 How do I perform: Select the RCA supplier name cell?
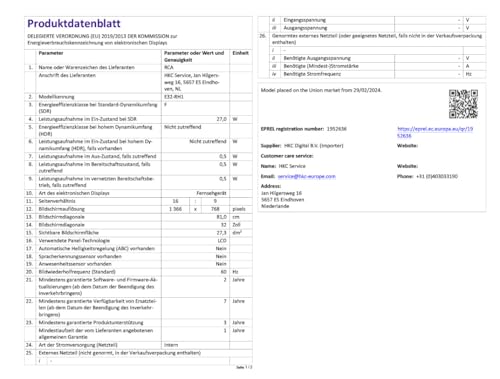pos(169,67)
